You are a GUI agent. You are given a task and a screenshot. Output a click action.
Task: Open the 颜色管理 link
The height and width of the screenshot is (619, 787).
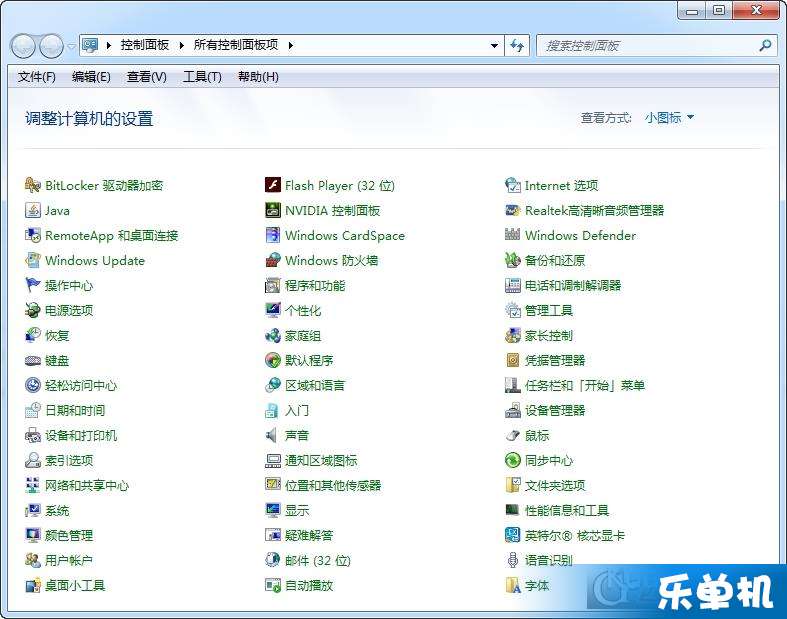69,535
